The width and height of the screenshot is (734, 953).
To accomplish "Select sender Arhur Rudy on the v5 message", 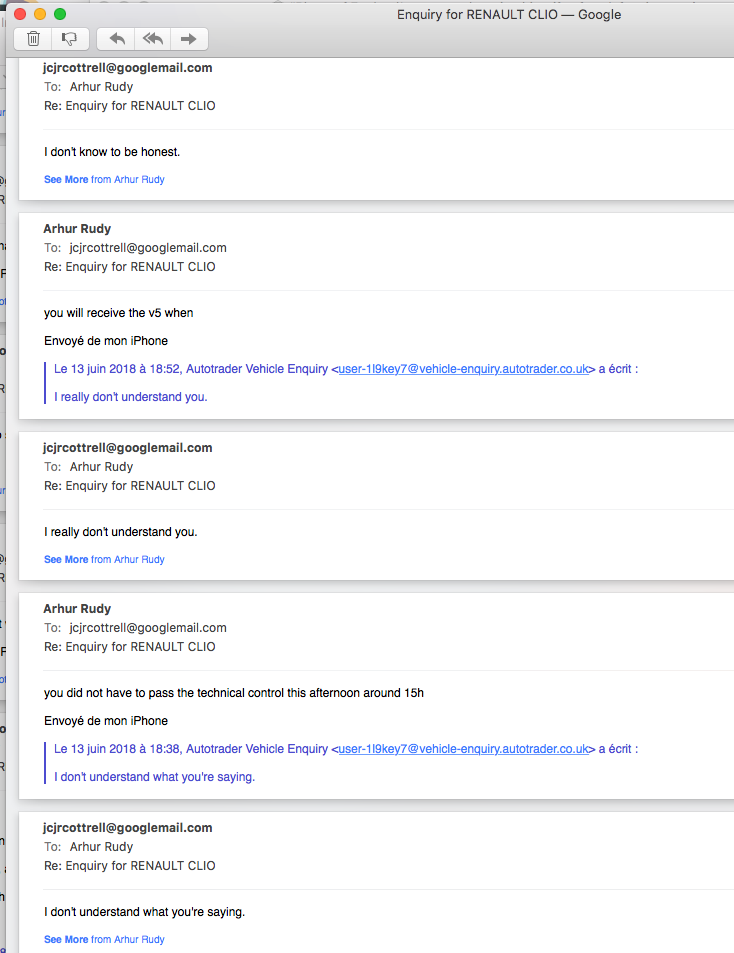I will [77, 229].
